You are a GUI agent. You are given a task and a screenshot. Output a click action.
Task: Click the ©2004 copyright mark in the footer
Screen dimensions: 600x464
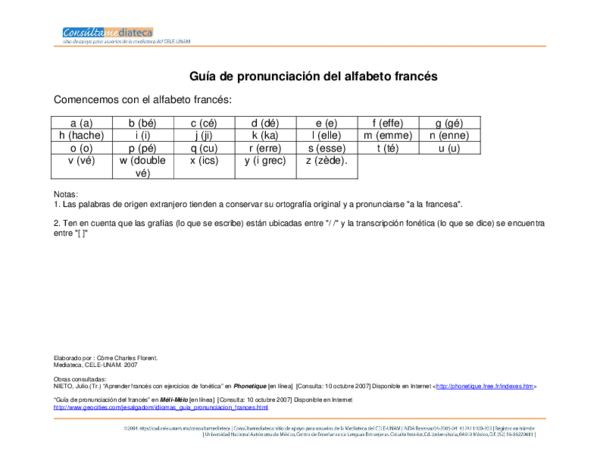[x=130, y=428]
